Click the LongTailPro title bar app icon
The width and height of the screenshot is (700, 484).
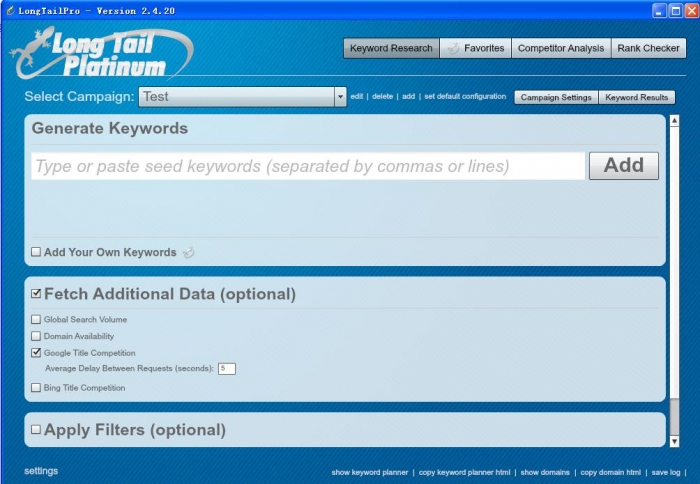coord(10,10)
